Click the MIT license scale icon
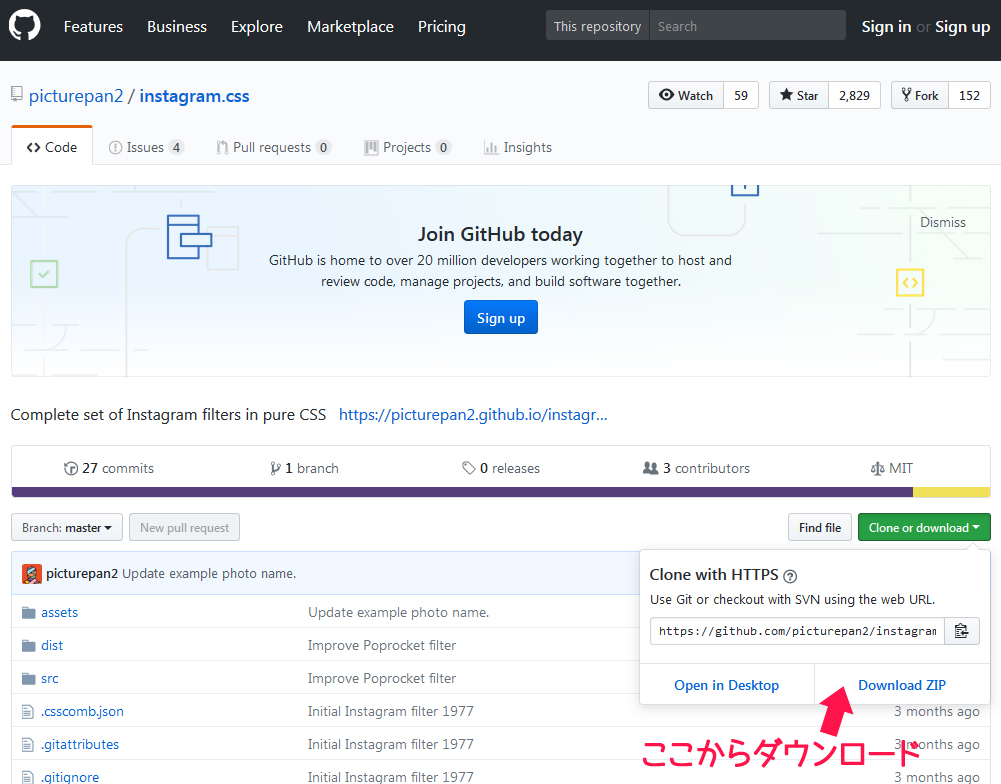 tap(877, 468)
